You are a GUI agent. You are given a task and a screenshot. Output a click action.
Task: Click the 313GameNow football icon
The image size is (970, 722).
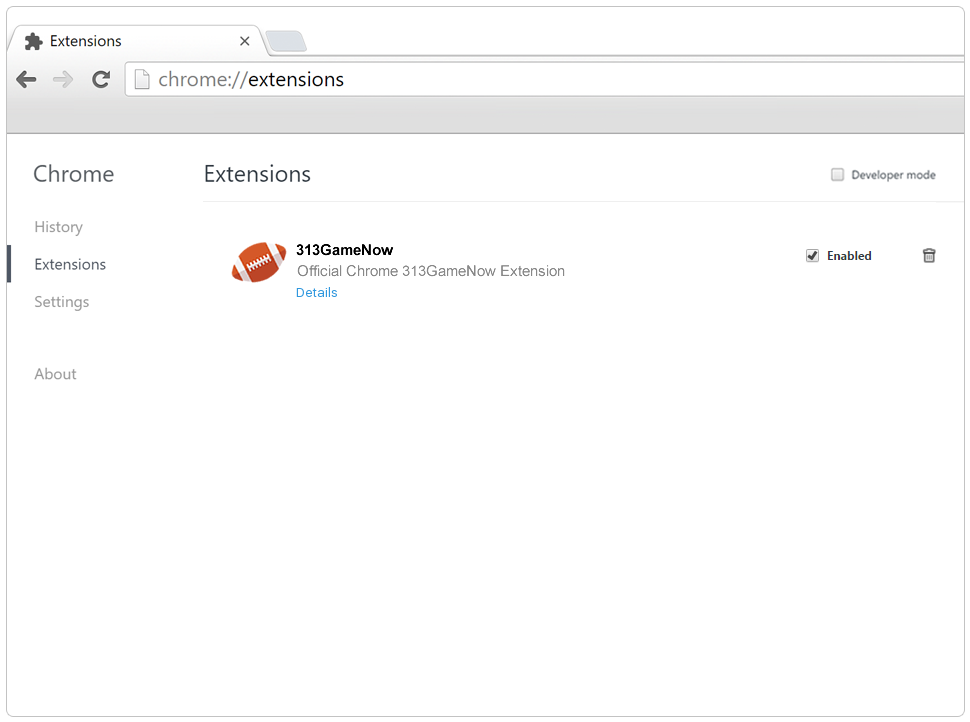(259, 262)
